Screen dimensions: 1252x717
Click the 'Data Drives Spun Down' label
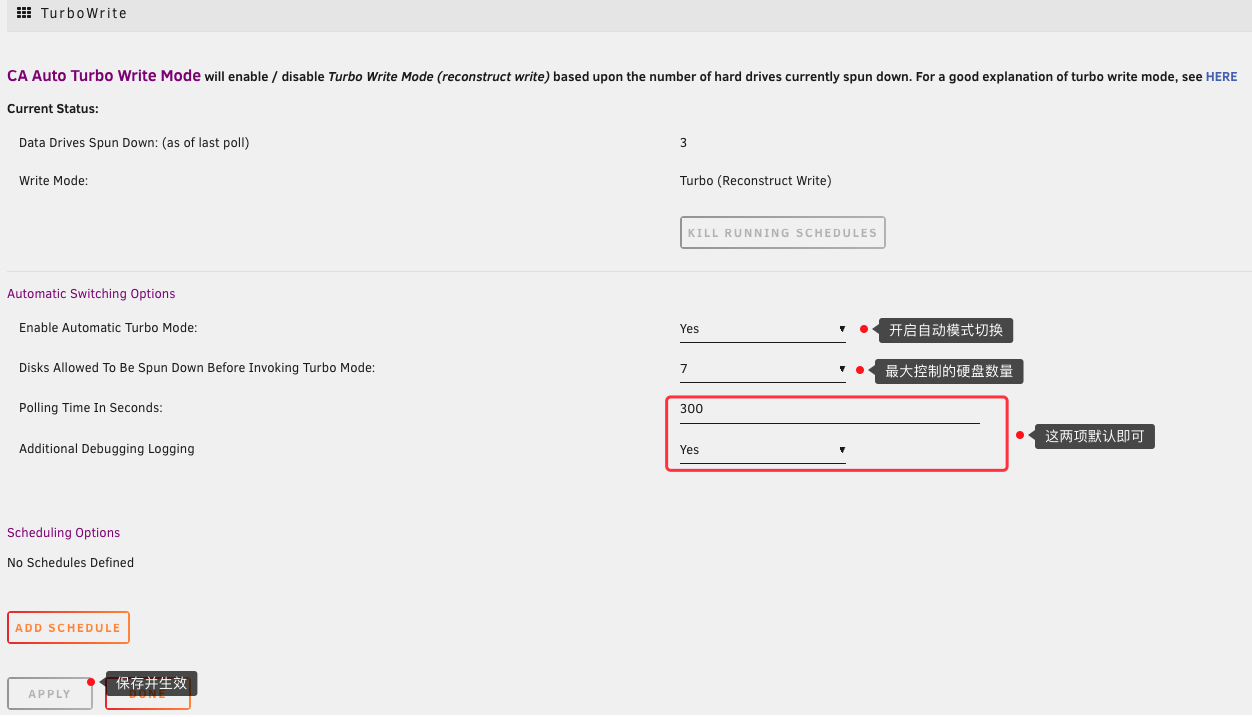click(134, 143)
